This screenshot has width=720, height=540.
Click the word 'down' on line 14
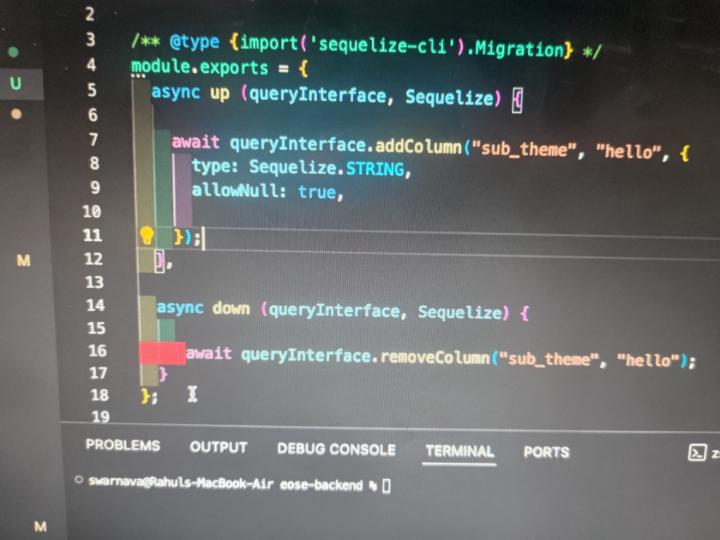coord(231,308)
